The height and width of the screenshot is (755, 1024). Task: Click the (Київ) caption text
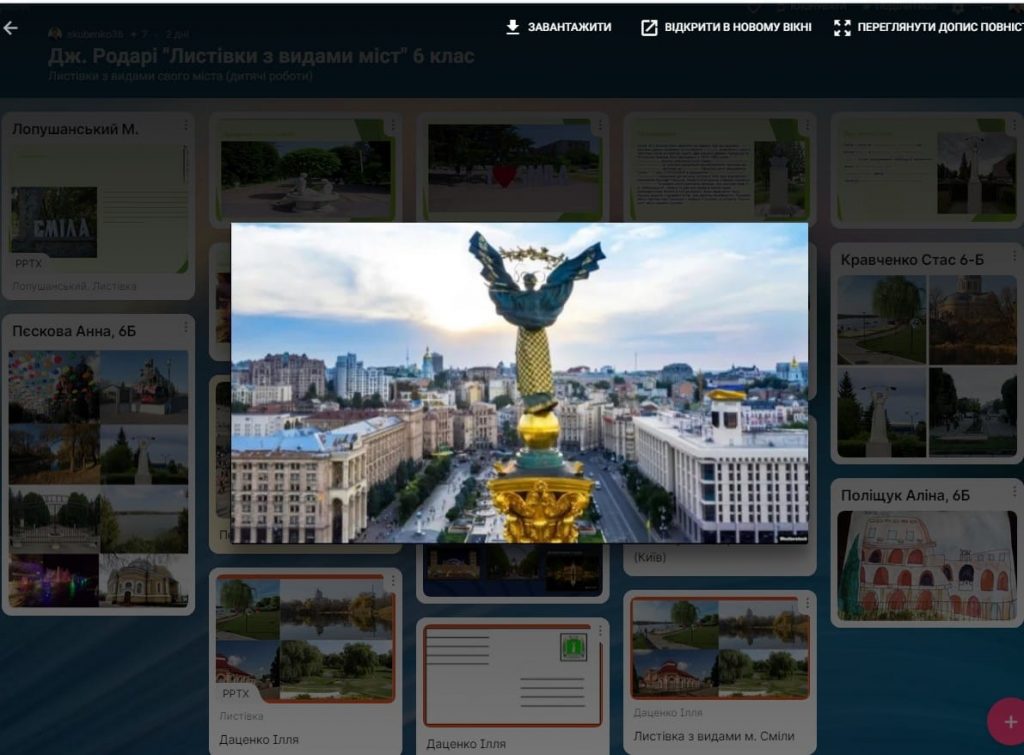click(x=650, y=557)
